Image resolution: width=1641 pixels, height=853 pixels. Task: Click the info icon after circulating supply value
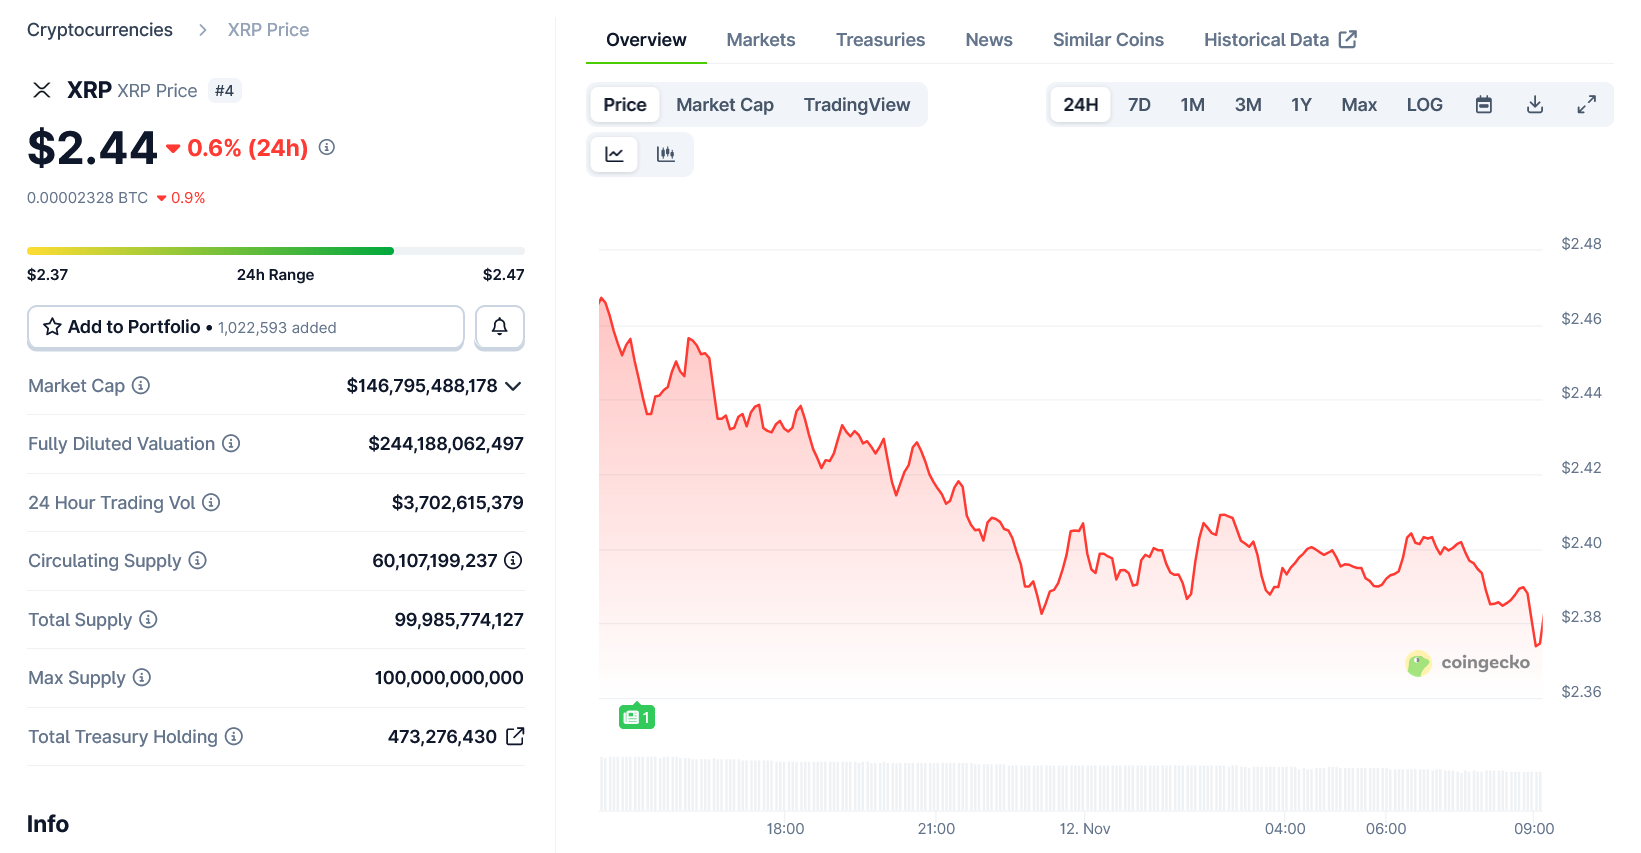(513, 560)
